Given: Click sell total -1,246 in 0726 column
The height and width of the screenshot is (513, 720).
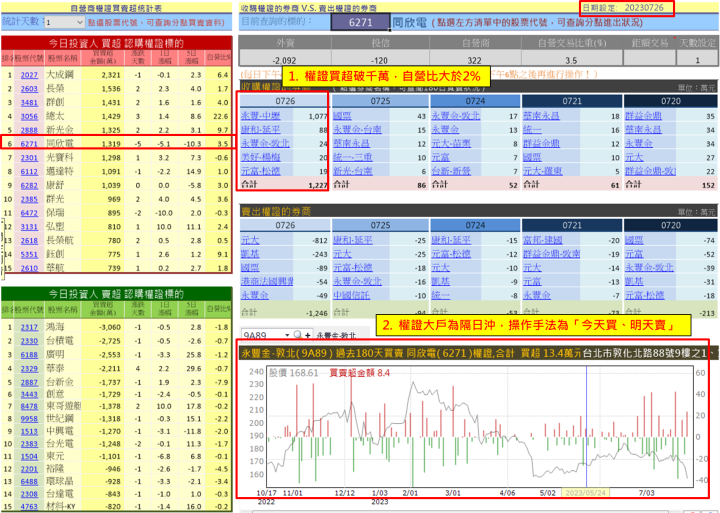Looking at the screenshot, I should pos(316,313).
